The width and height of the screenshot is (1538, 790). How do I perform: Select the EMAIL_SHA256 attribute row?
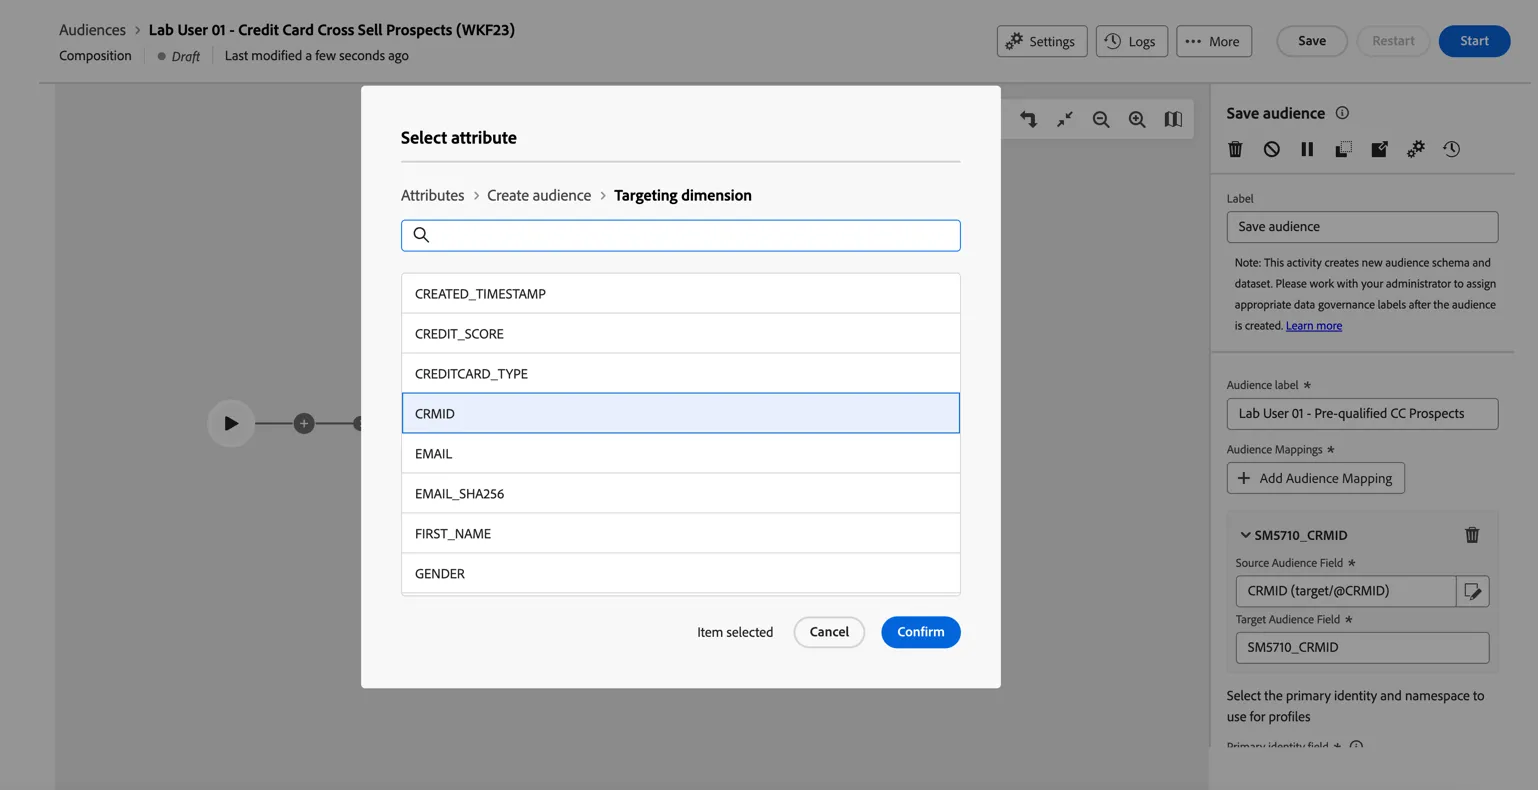[680, 494]
